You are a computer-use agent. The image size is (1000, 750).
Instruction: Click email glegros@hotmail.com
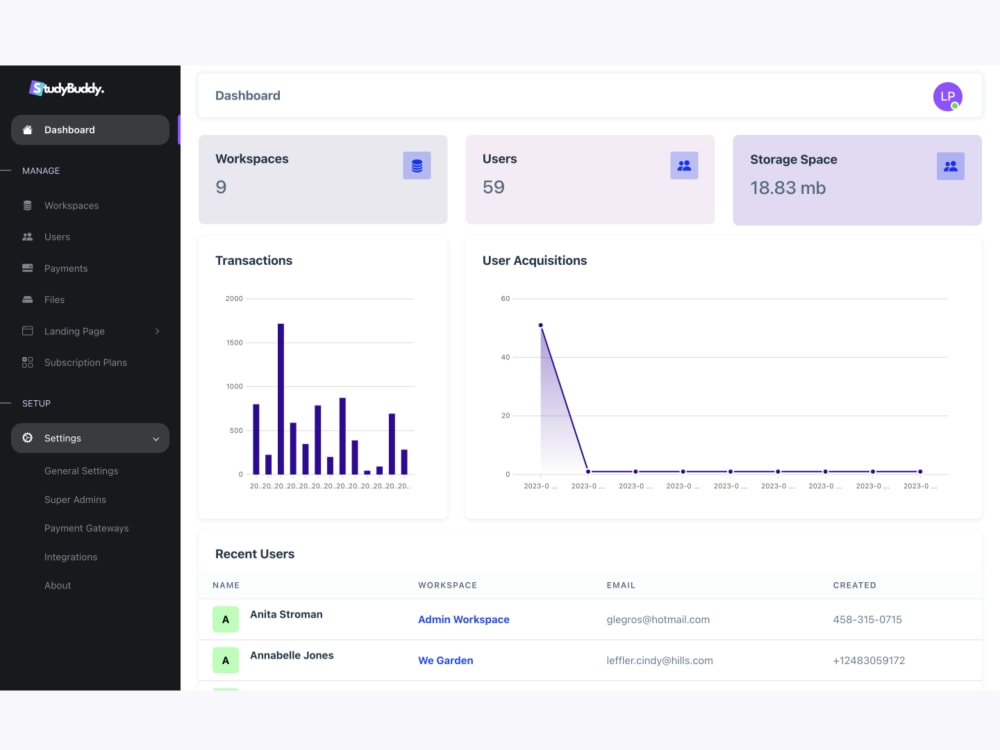click(658, 619)
